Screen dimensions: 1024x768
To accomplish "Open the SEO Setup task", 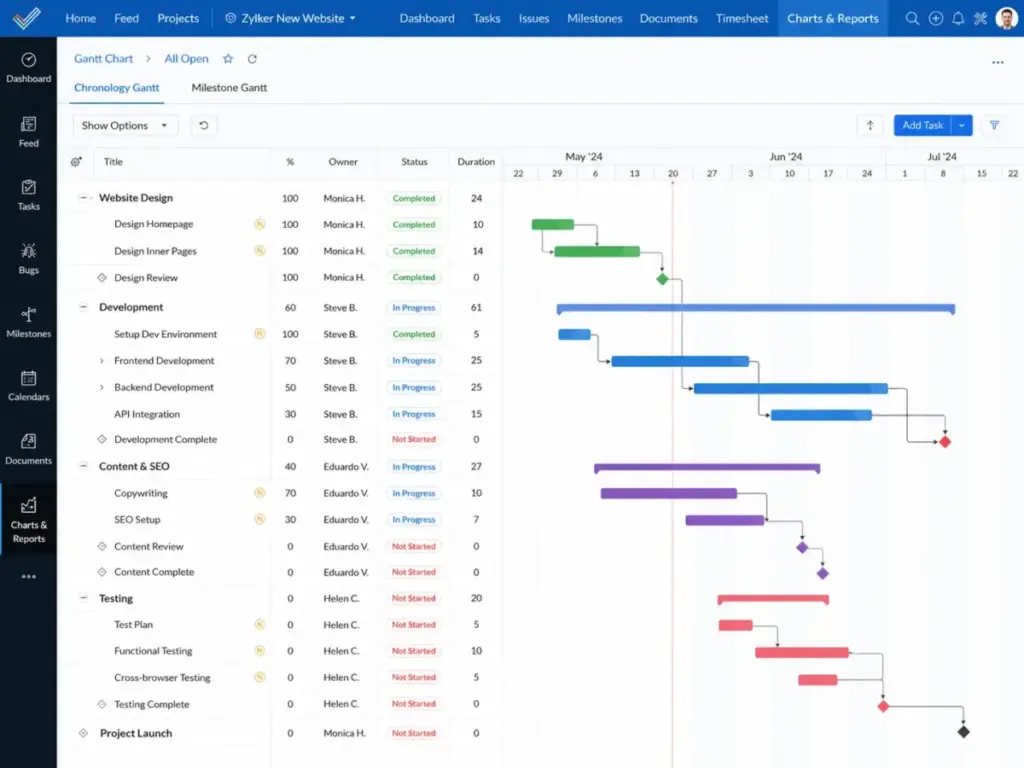I will (x=137, y=520).
